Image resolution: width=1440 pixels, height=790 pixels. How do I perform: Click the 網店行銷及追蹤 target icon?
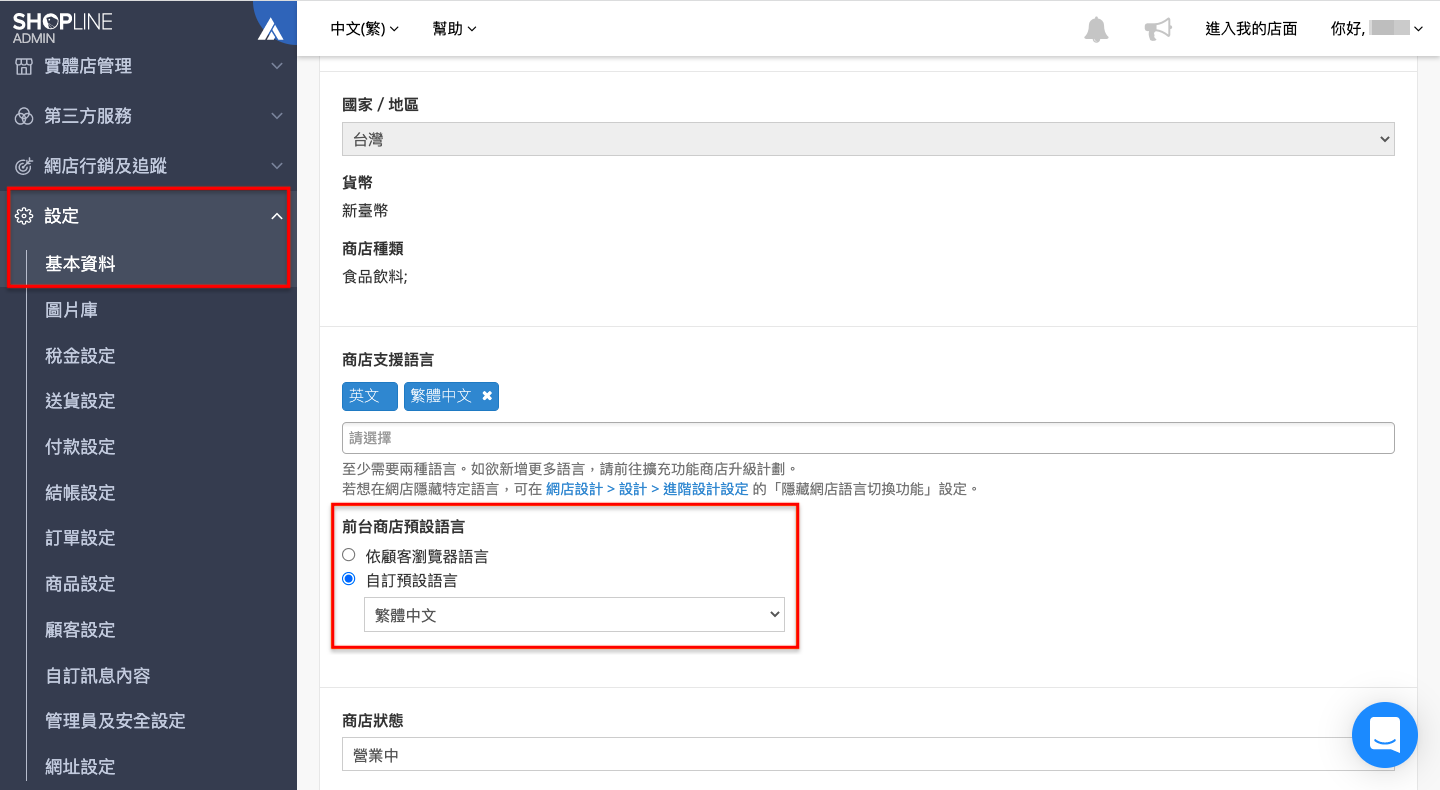(24, 166)
